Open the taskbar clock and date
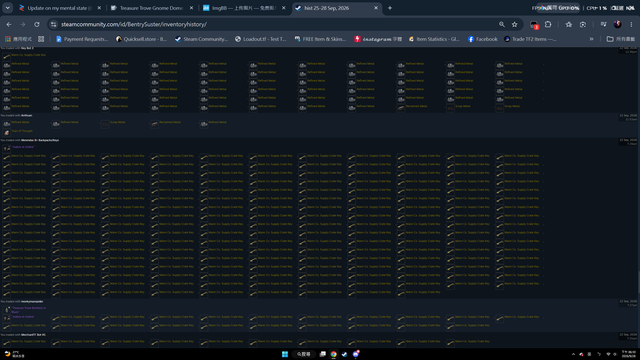The width and height of the screenshot is (640, 360). point(629,354)
